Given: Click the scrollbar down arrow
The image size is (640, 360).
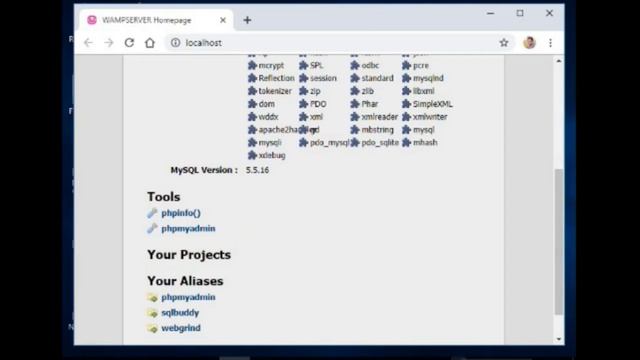Looking at the screenshot, I should point(558,339).
